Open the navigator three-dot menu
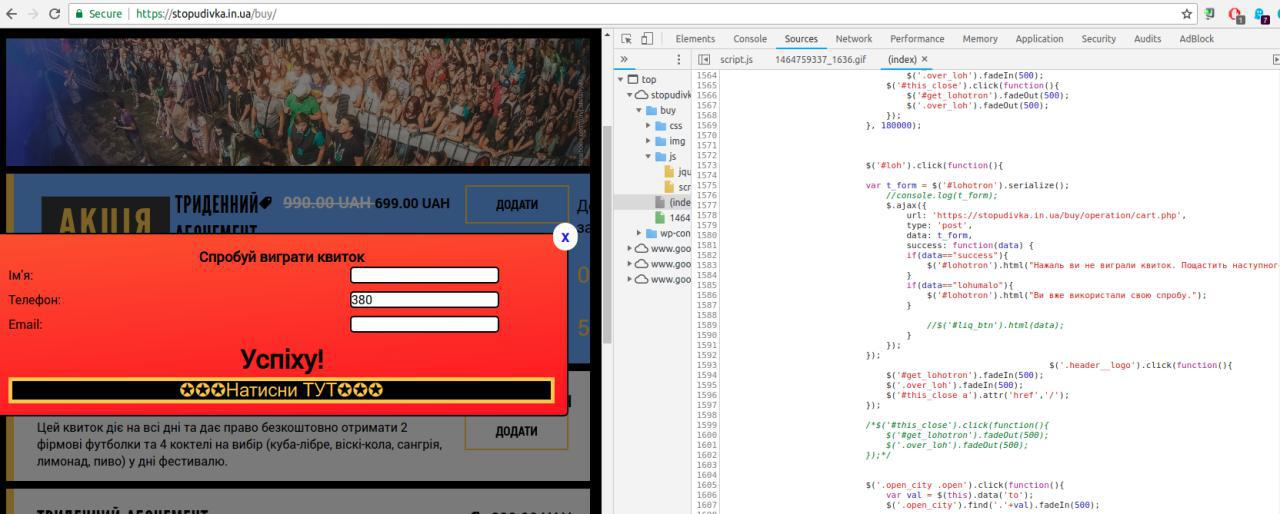 (x=679, y=59)
